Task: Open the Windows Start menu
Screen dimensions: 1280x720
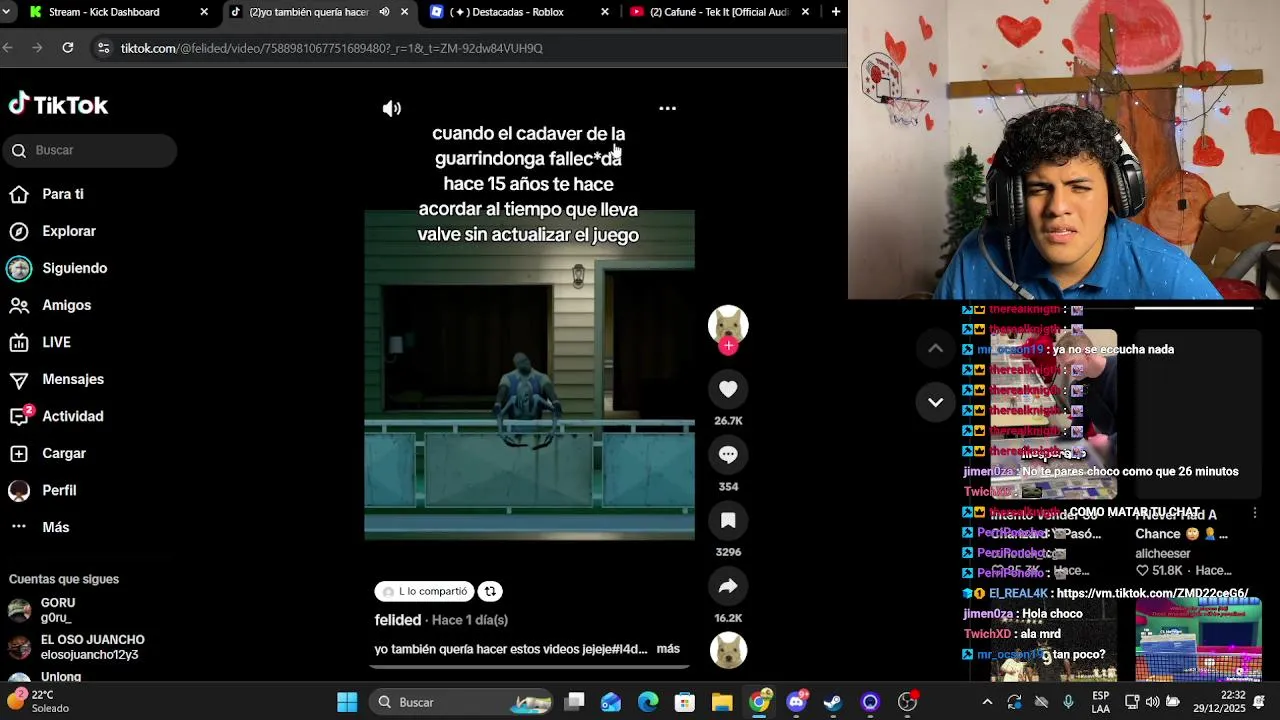Action: pyautogui.click(x=347, y=702)
